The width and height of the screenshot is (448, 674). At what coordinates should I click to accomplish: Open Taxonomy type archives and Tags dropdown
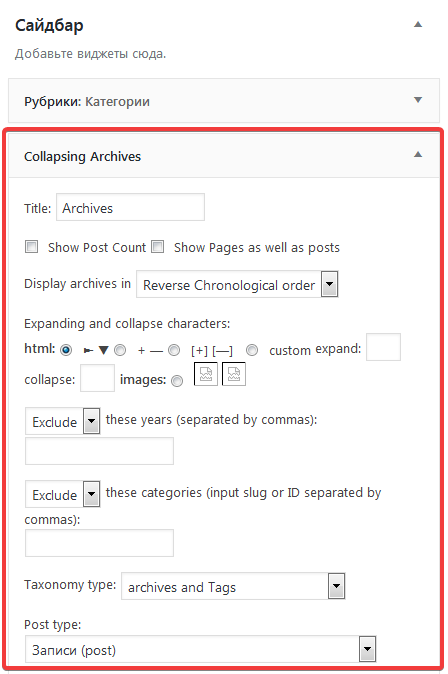(x=233, y=586)
